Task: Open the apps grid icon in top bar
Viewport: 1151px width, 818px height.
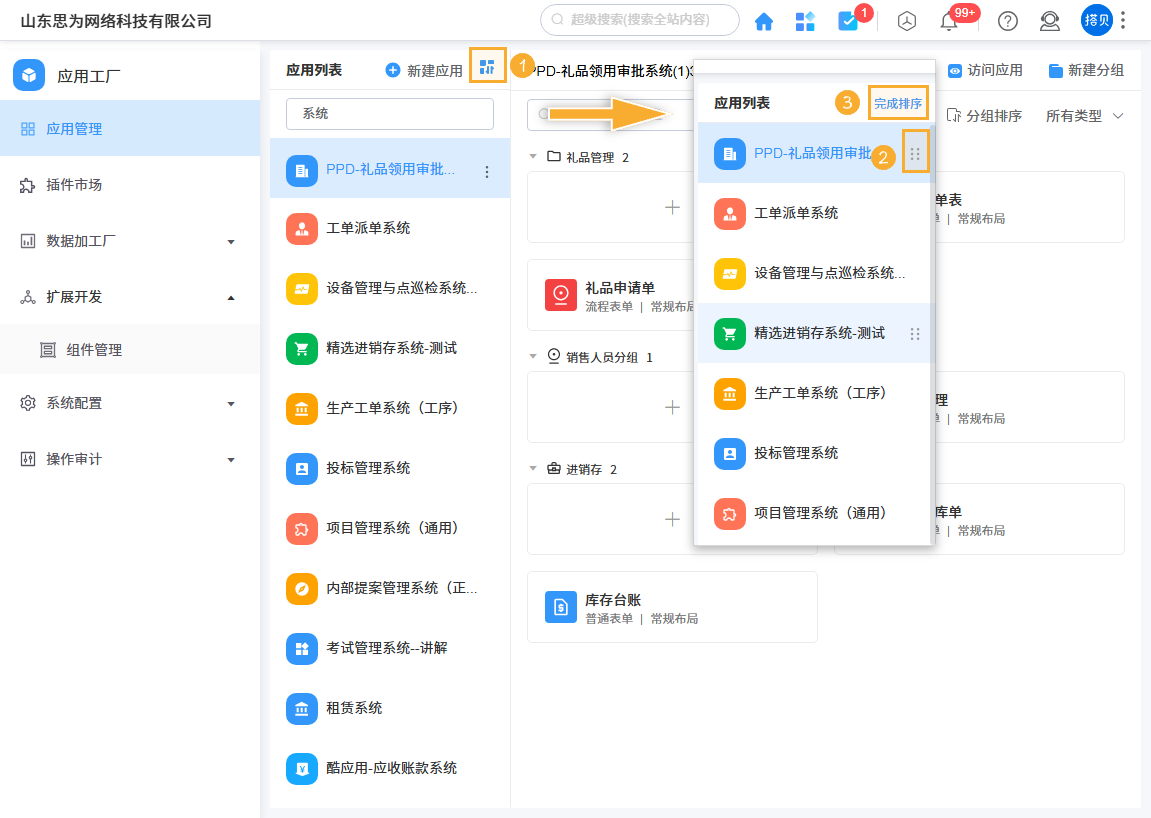Action: click(805, 20)
